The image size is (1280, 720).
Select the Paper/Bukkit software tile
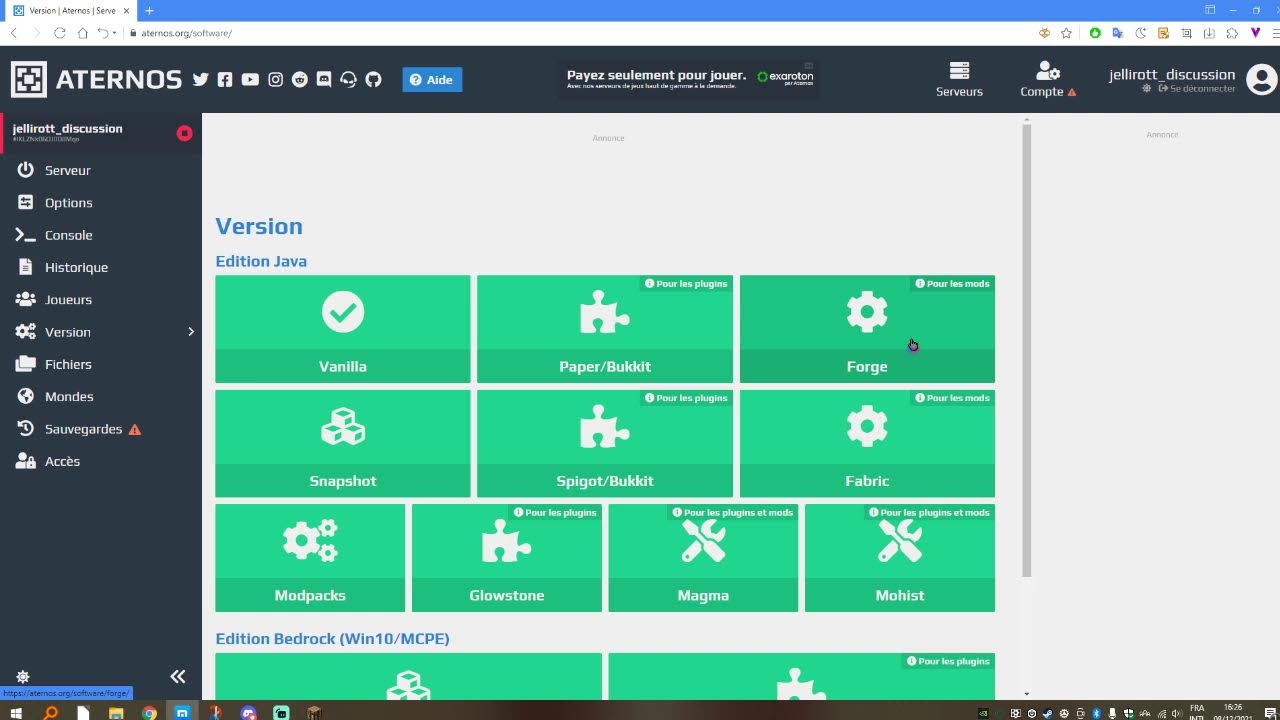[605, 329]
